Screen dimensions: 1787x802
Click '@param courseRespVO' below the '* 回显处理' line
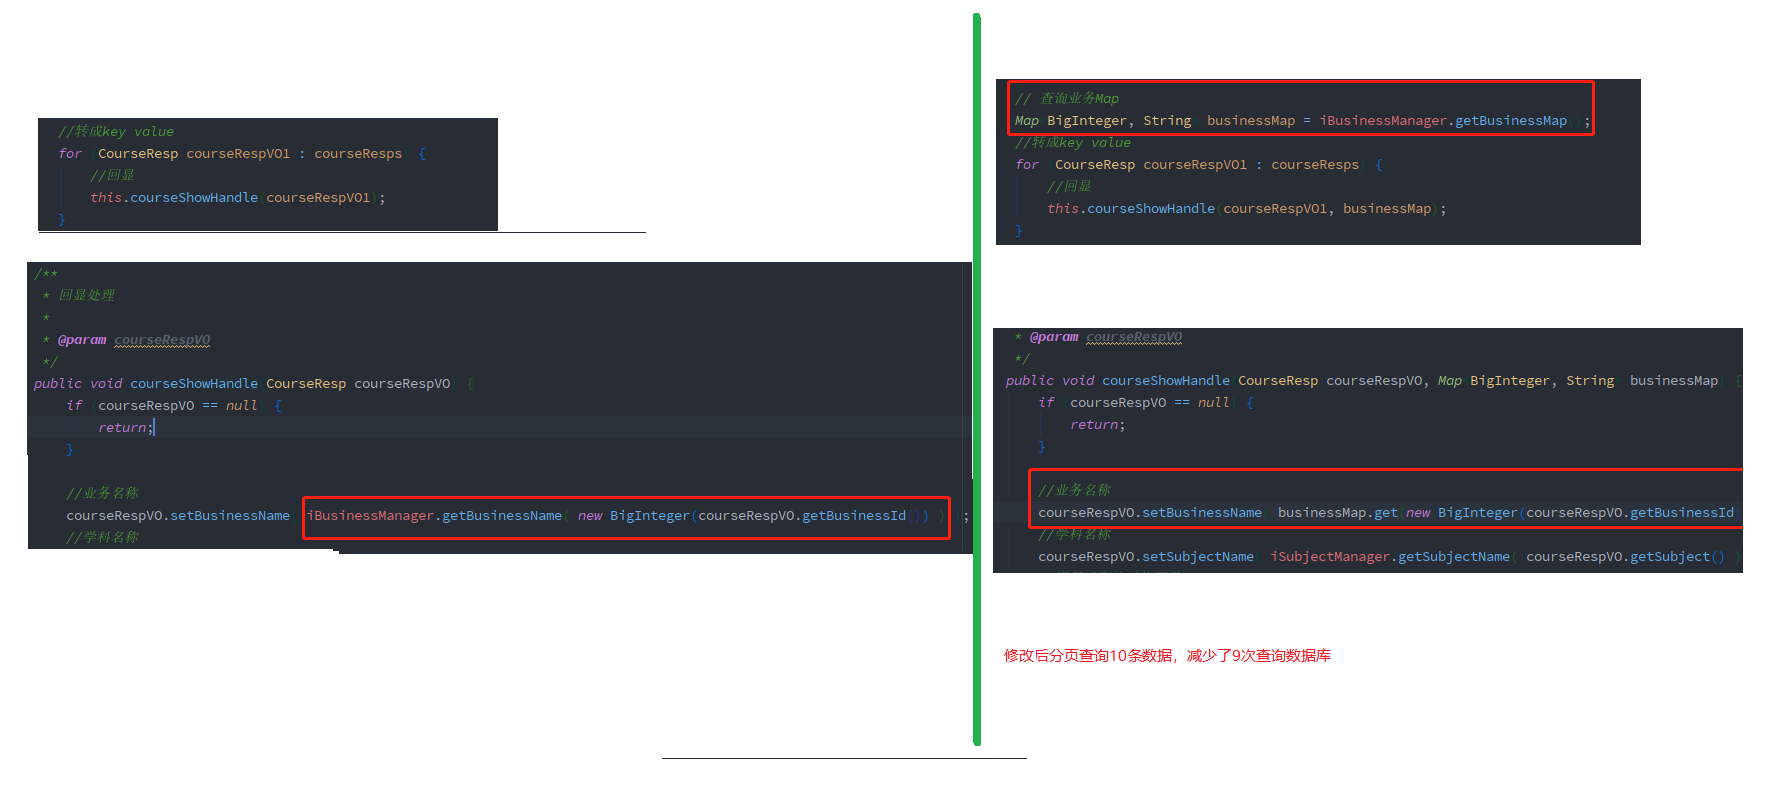(133, 339)
